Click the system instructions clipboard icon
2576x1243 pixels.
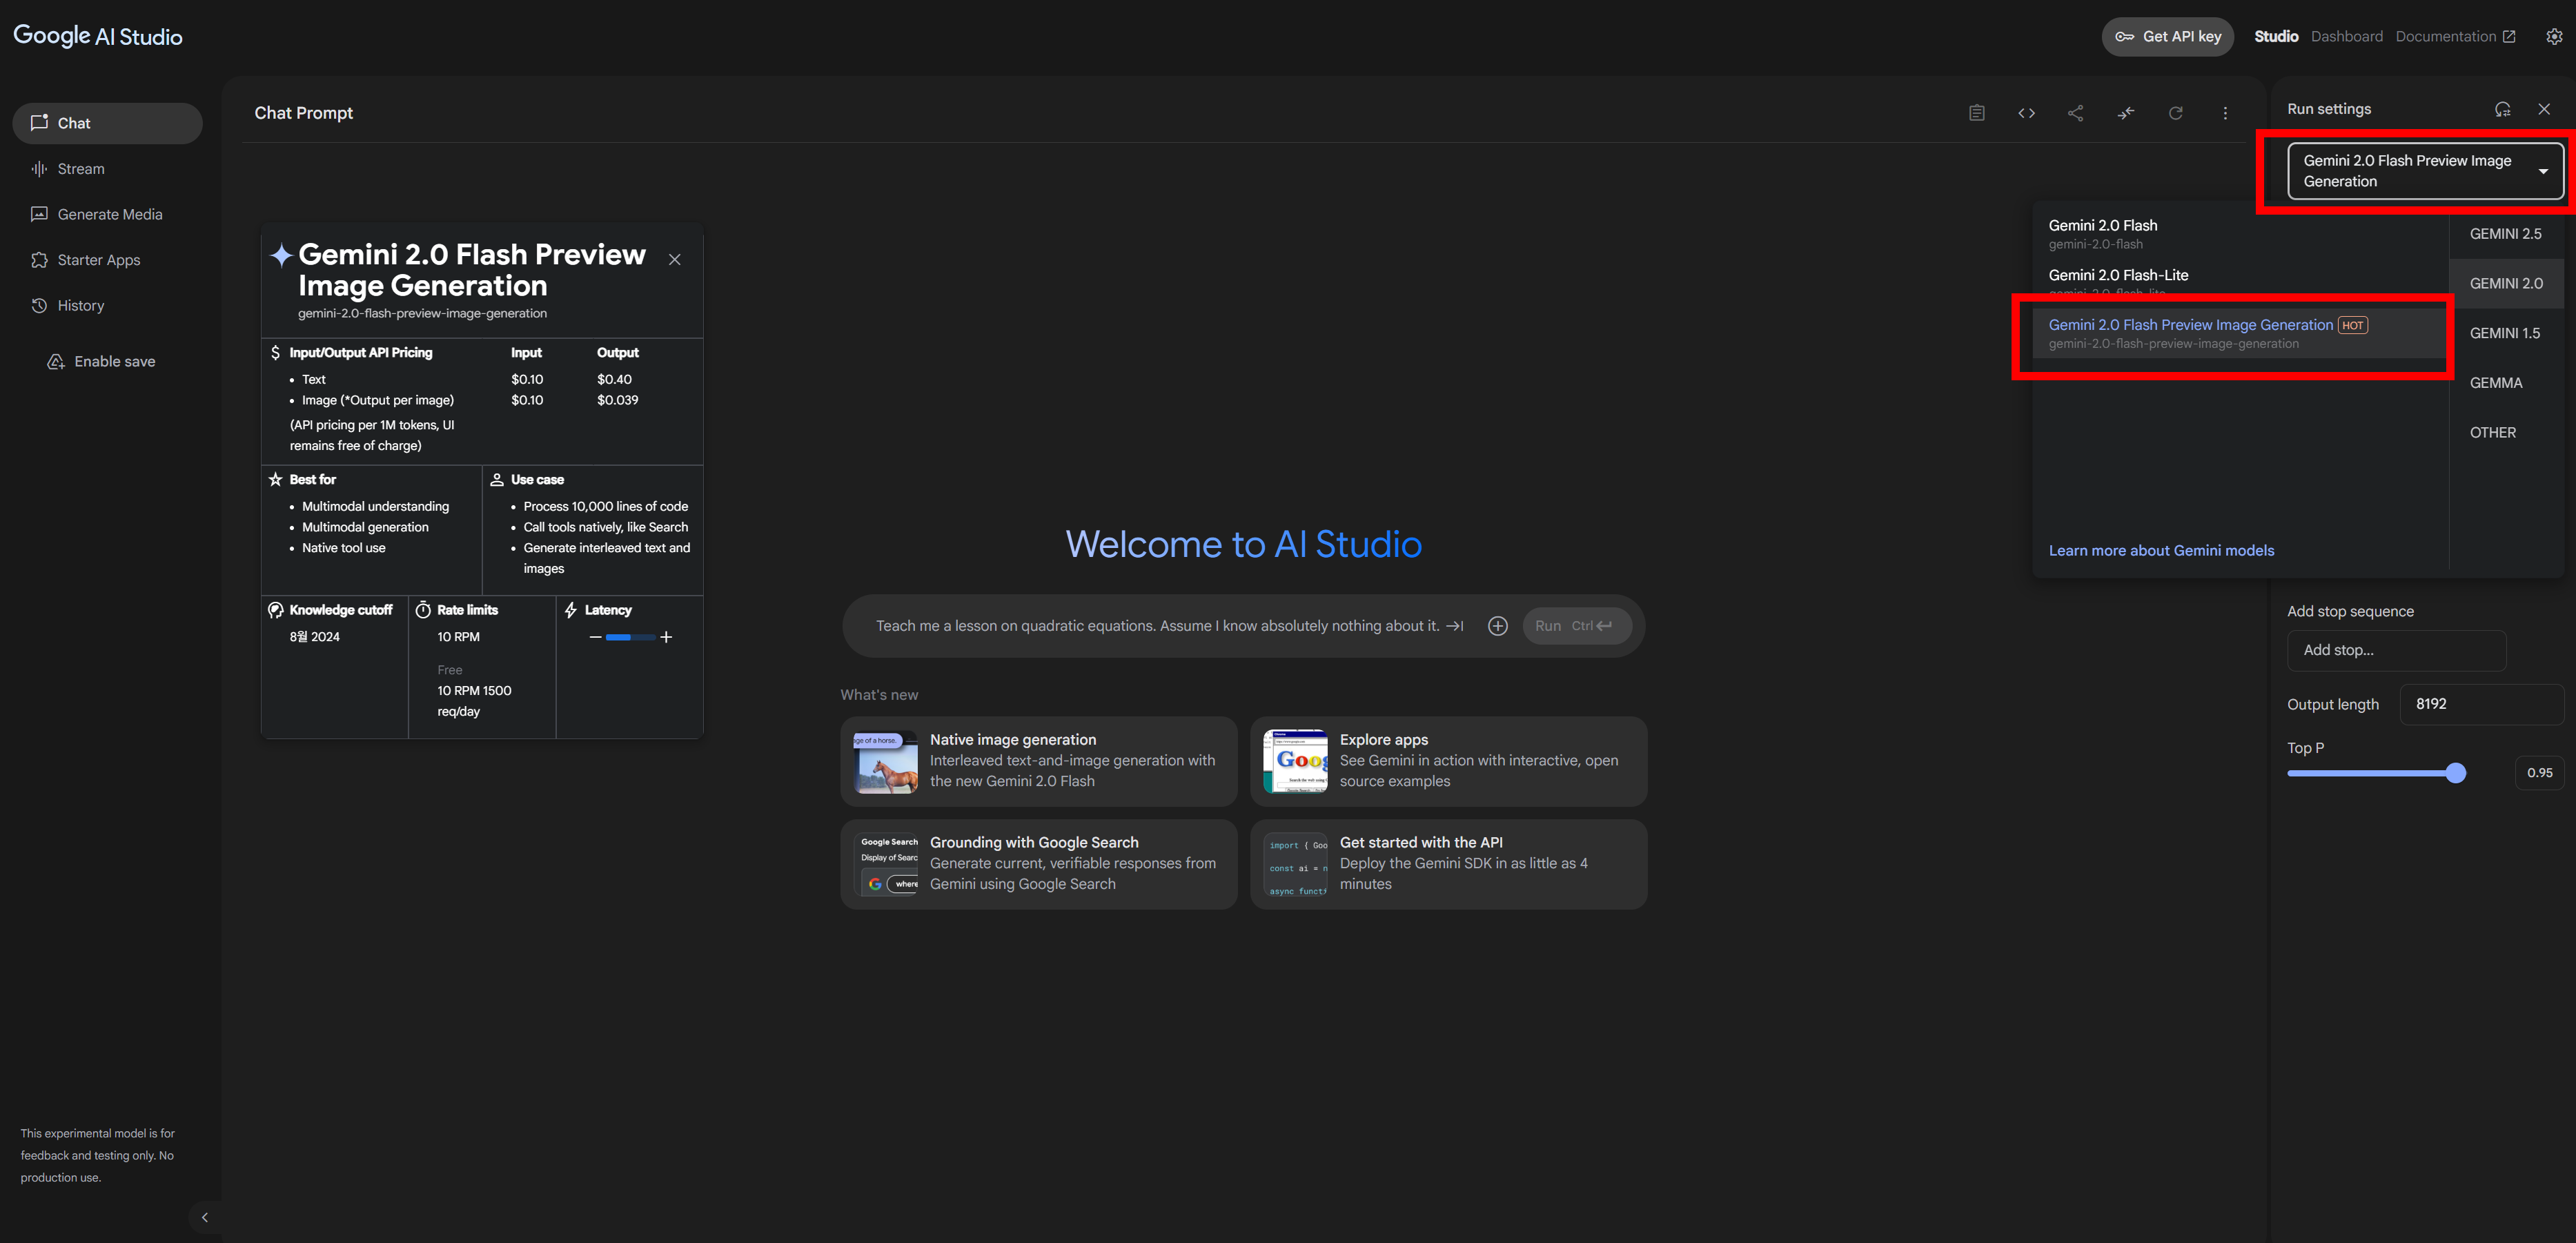[x=1976, y=113]
